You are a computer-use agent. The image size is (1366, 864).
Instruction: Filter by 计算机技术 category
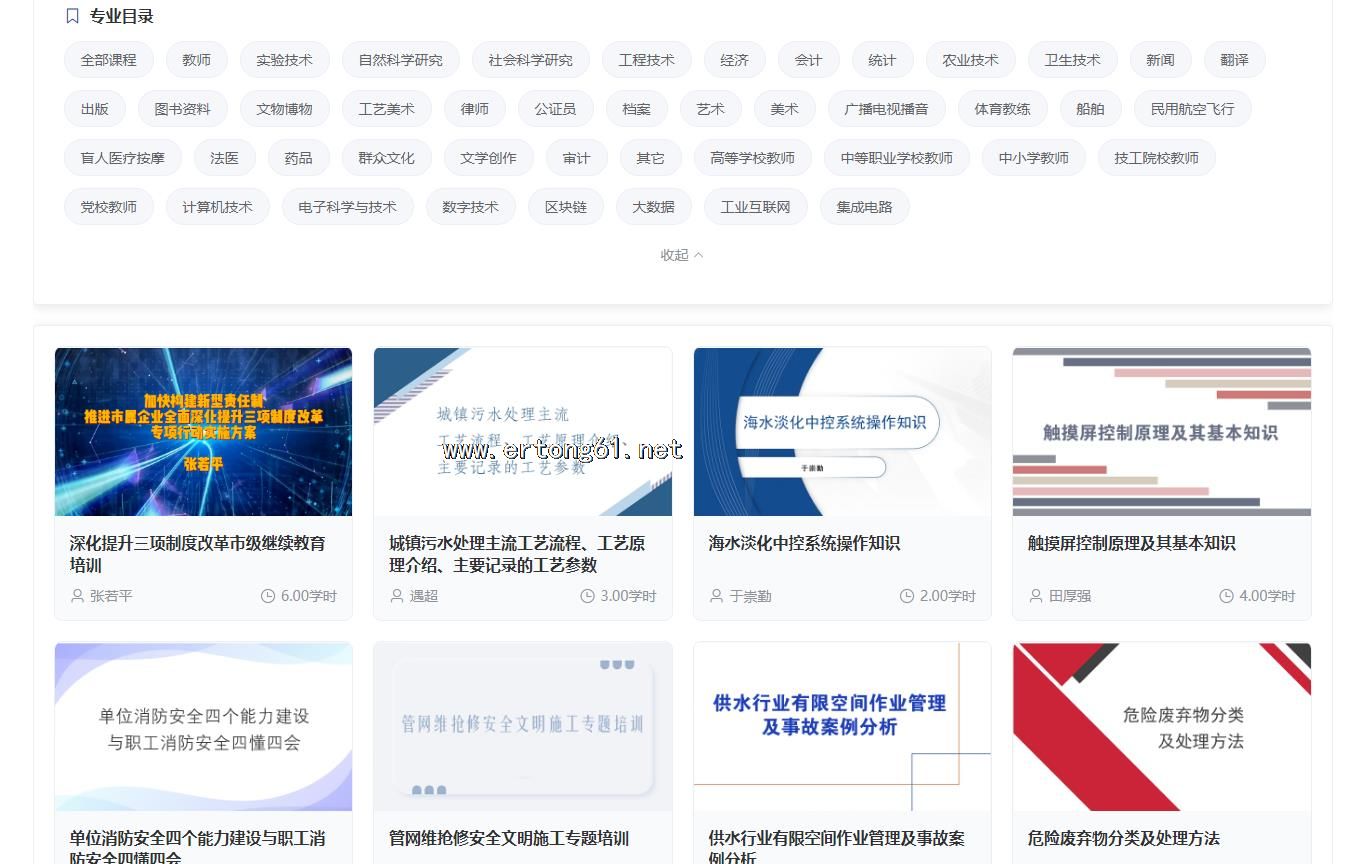tap(217, 207)
